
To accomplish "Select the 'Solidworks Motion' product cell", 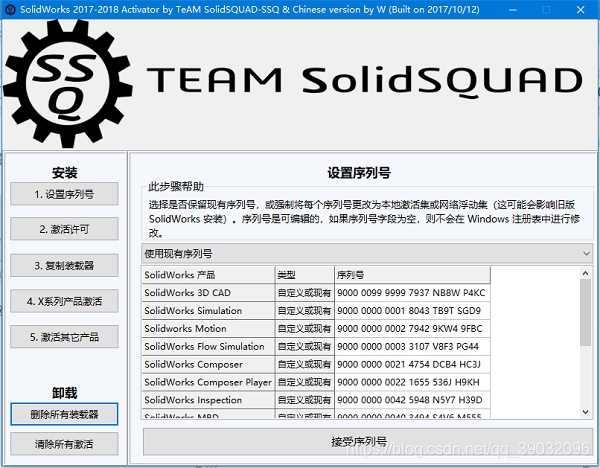I will pos(208,328).
